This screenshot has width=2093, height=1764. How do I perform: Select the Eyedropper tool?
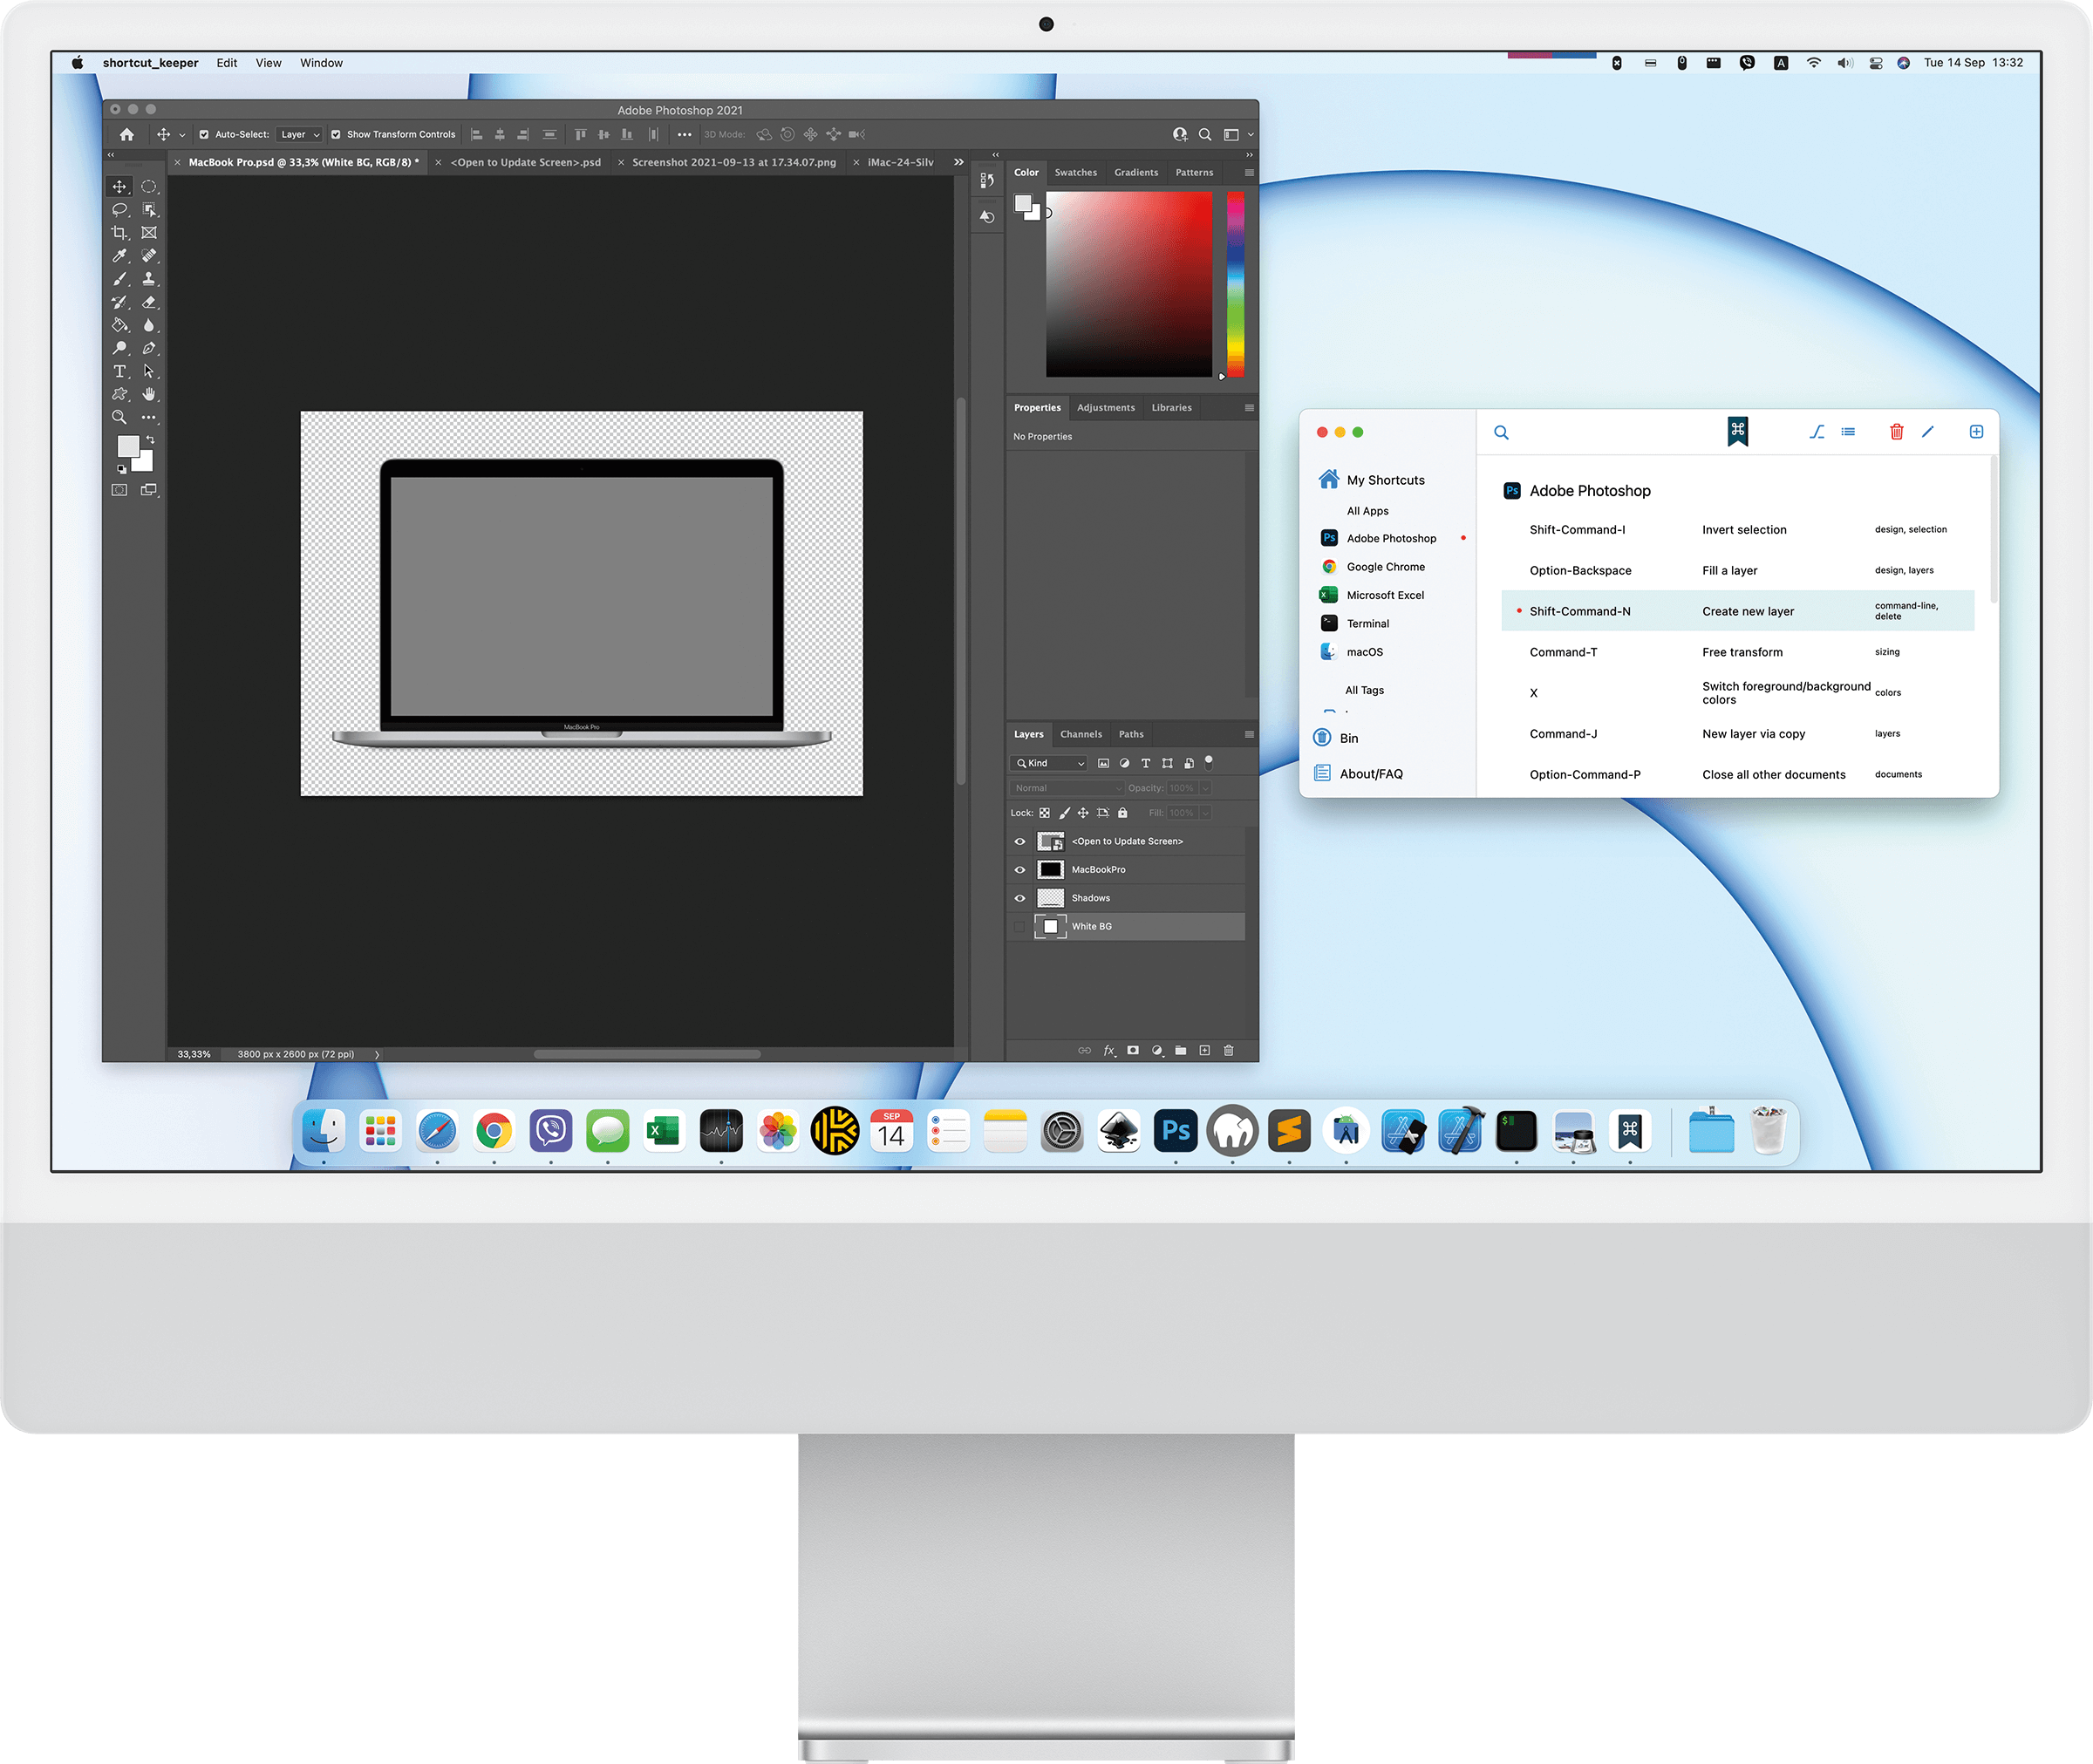point(119,256)
